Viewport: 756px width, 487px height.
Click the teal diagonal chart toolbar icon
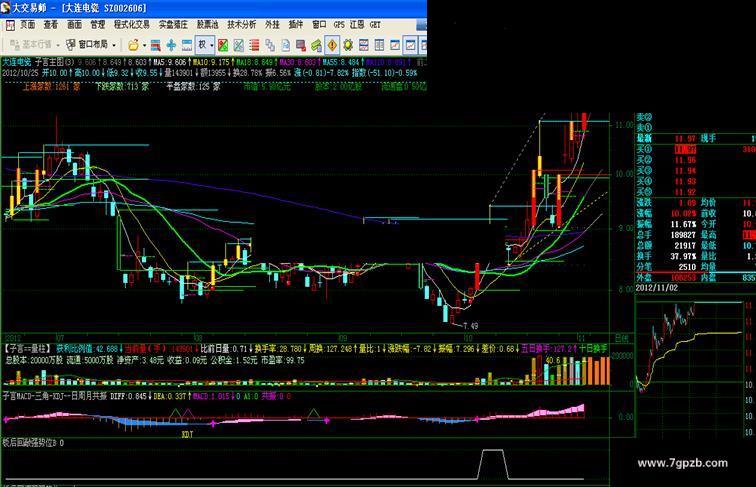click(239, 45)
